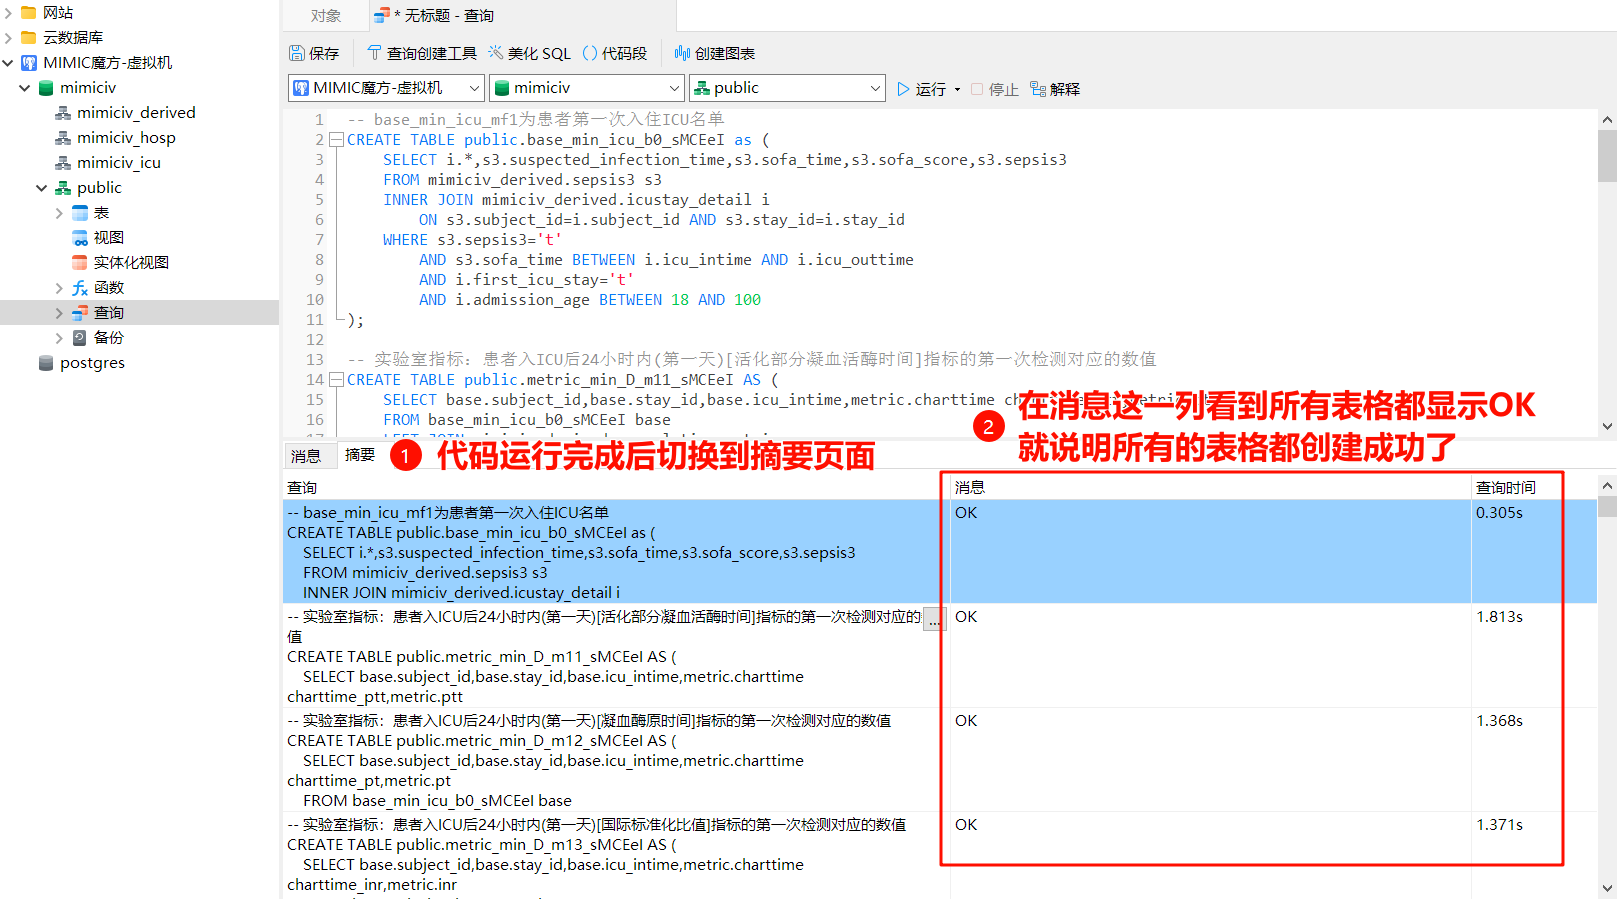
Task: Click the ellipsis button in second query row
Action: click(x=933, y=619)
